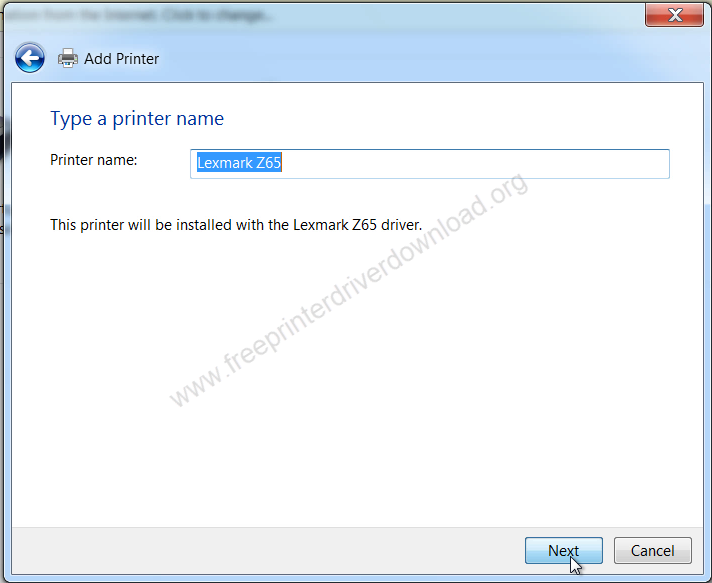Click the printer icon beside Add Printer

point(68,58)
